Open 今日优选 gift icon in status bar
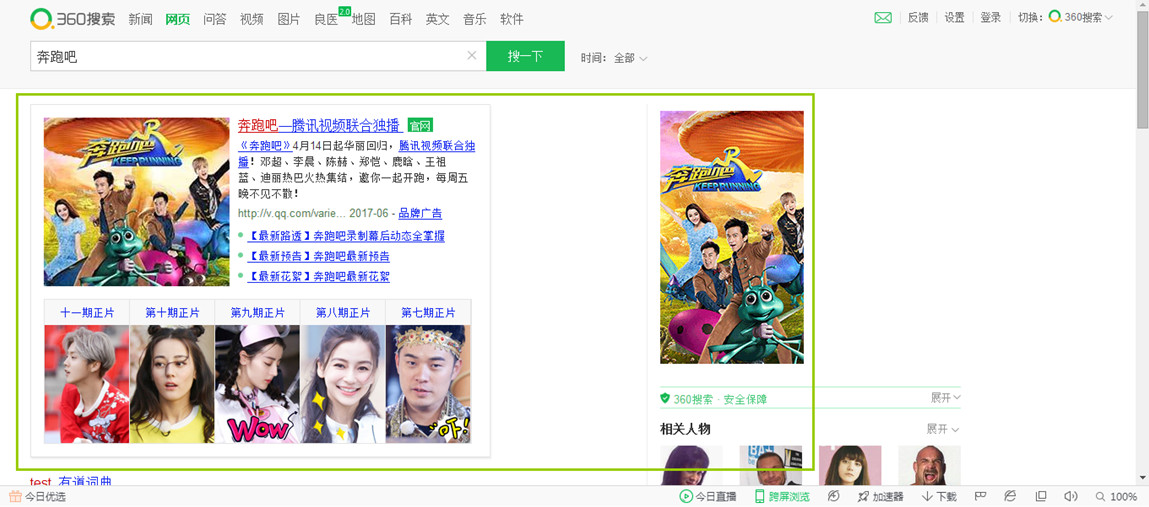 tap(15, 497)
